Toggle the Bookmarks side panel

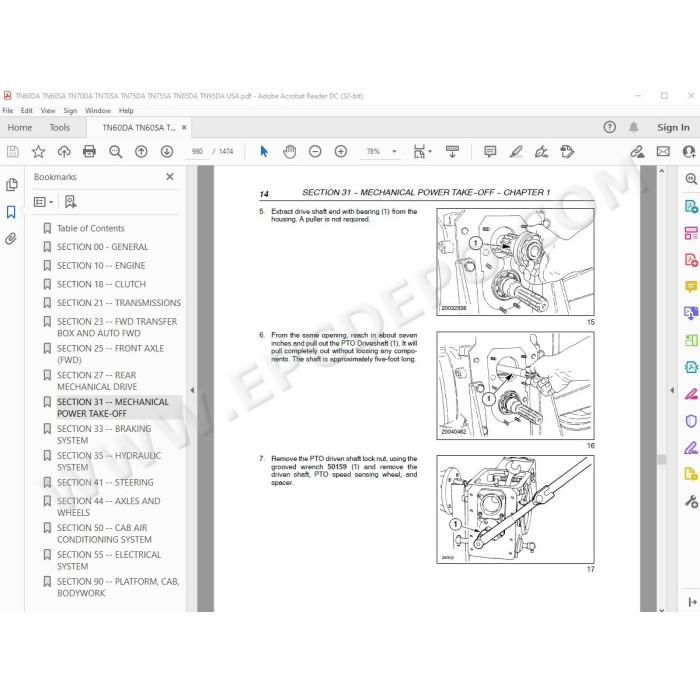tap(11, 212)
